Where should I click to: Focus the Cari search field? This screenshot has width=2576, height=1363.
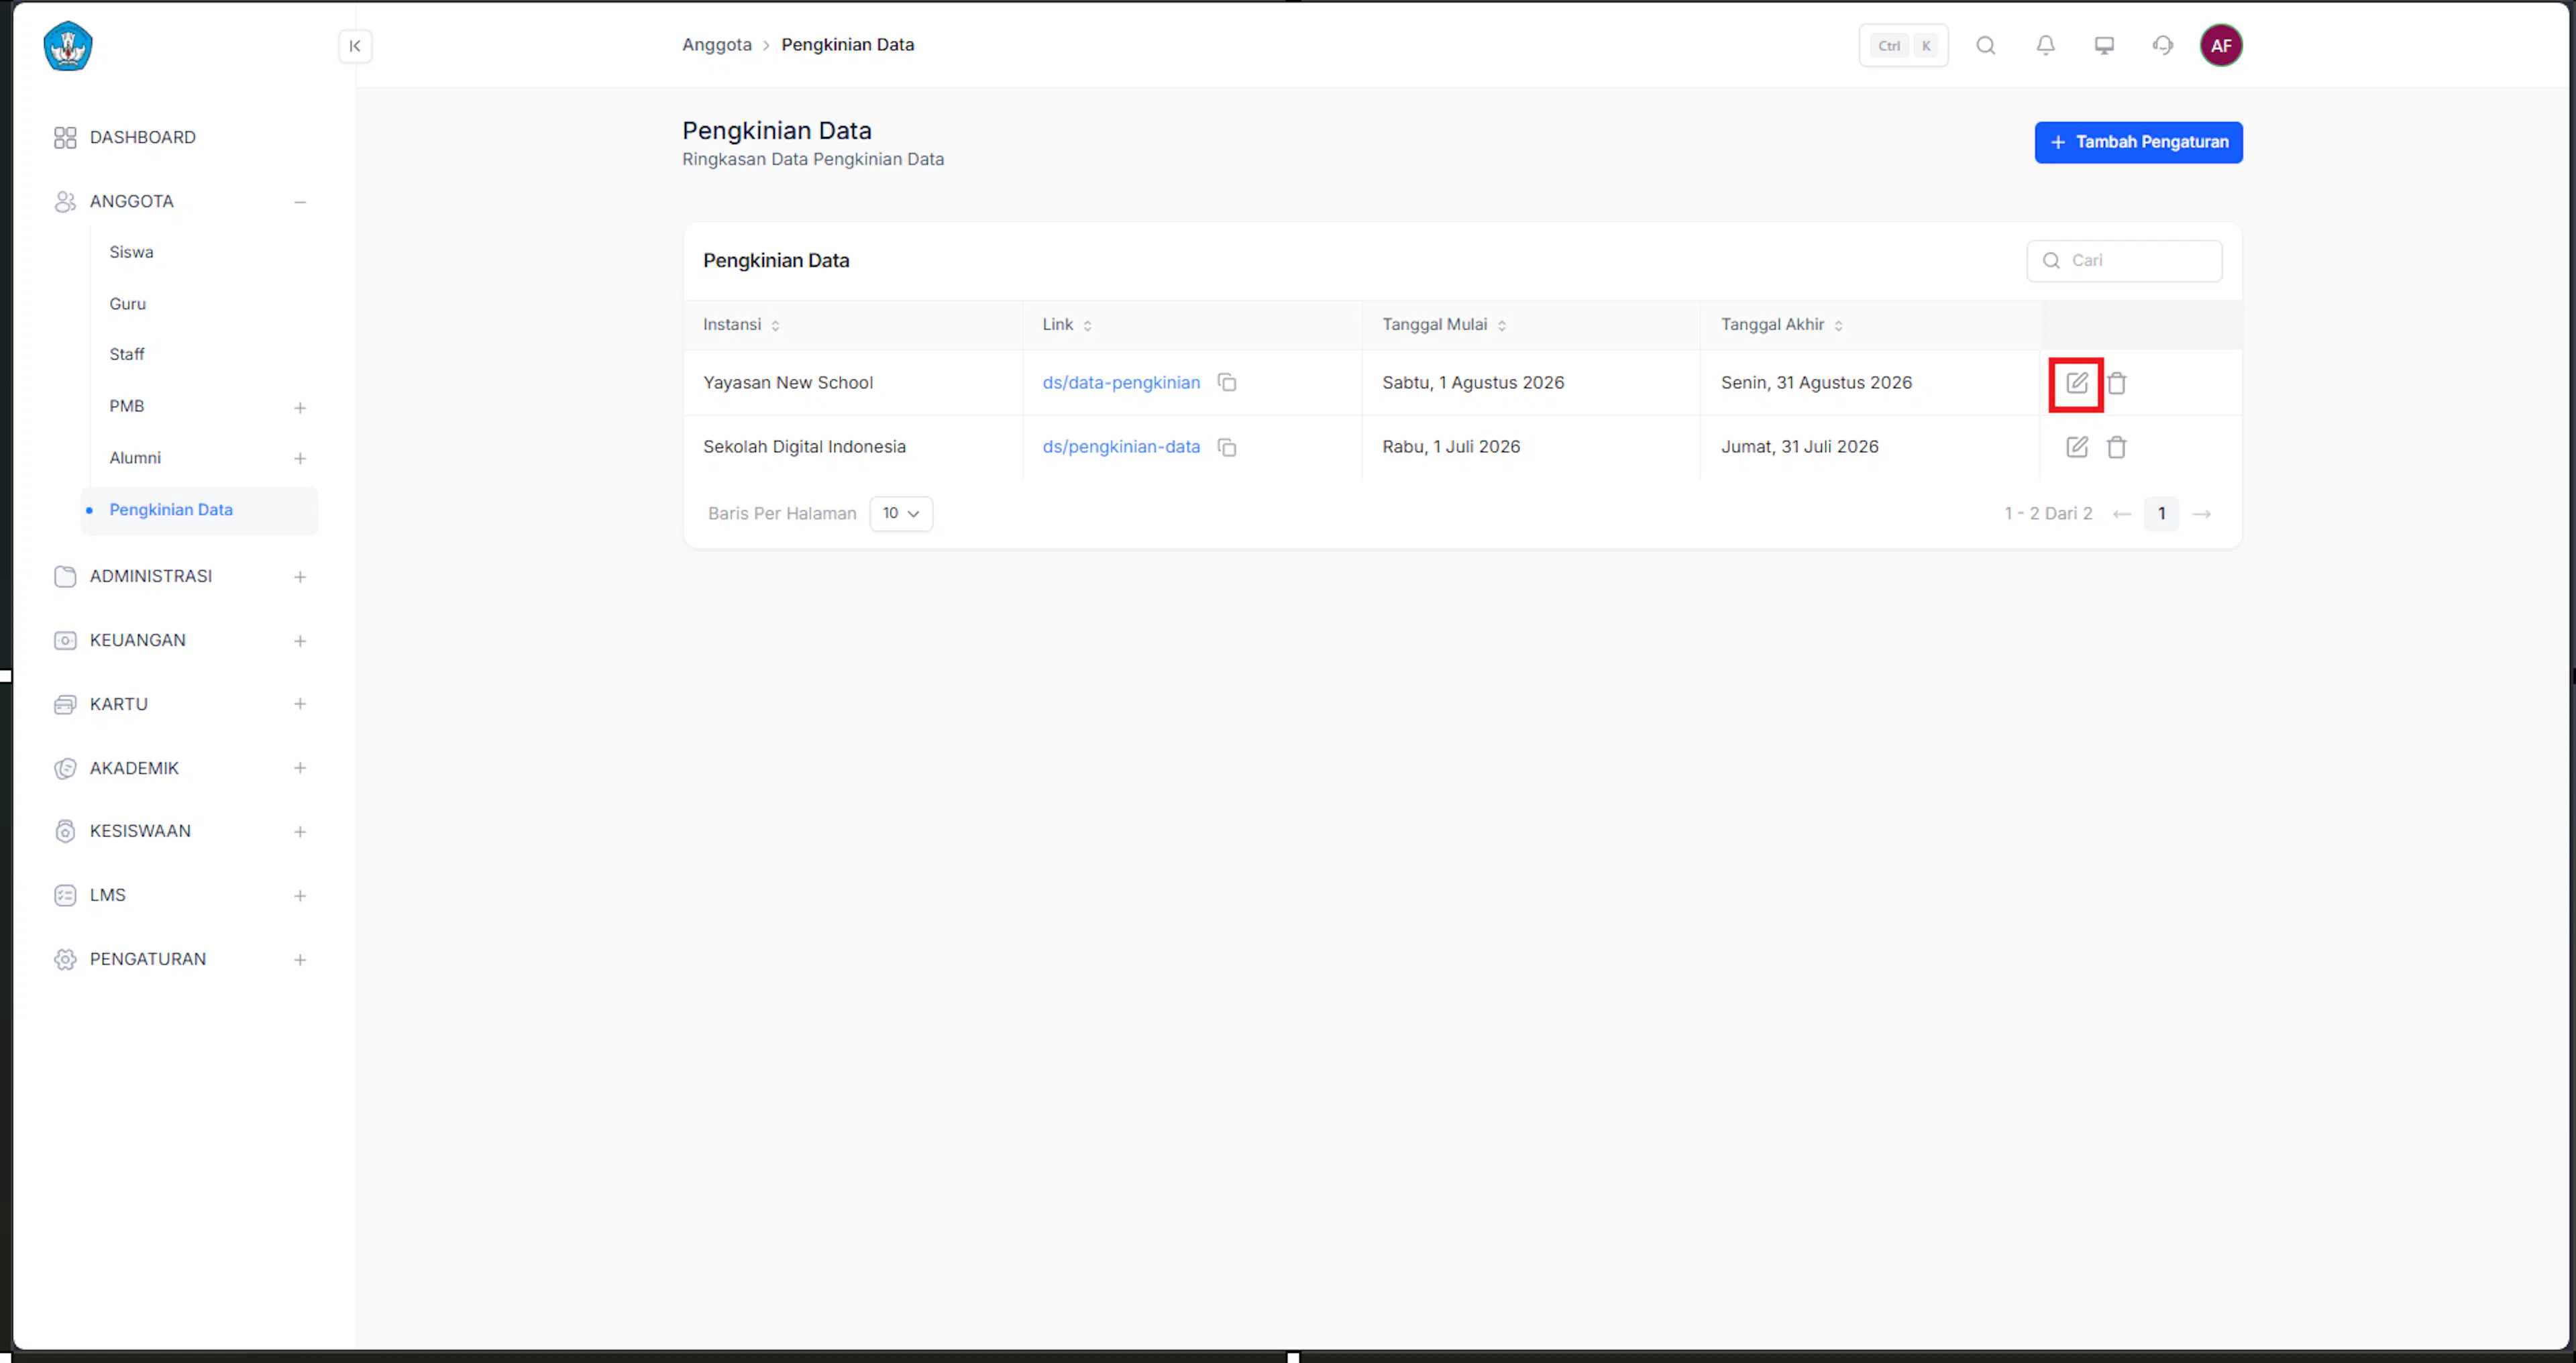2124,261
